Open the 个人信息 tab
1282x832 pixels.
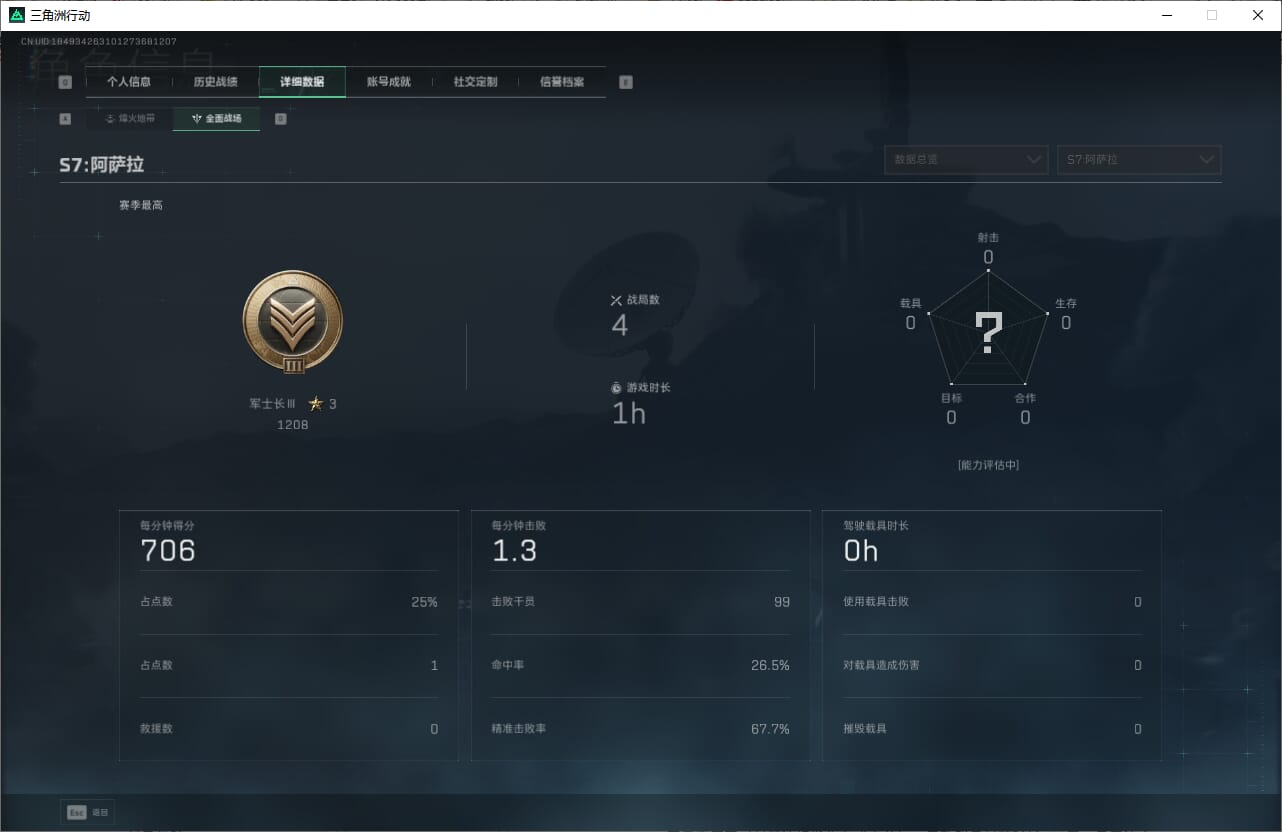pos(129,82)
